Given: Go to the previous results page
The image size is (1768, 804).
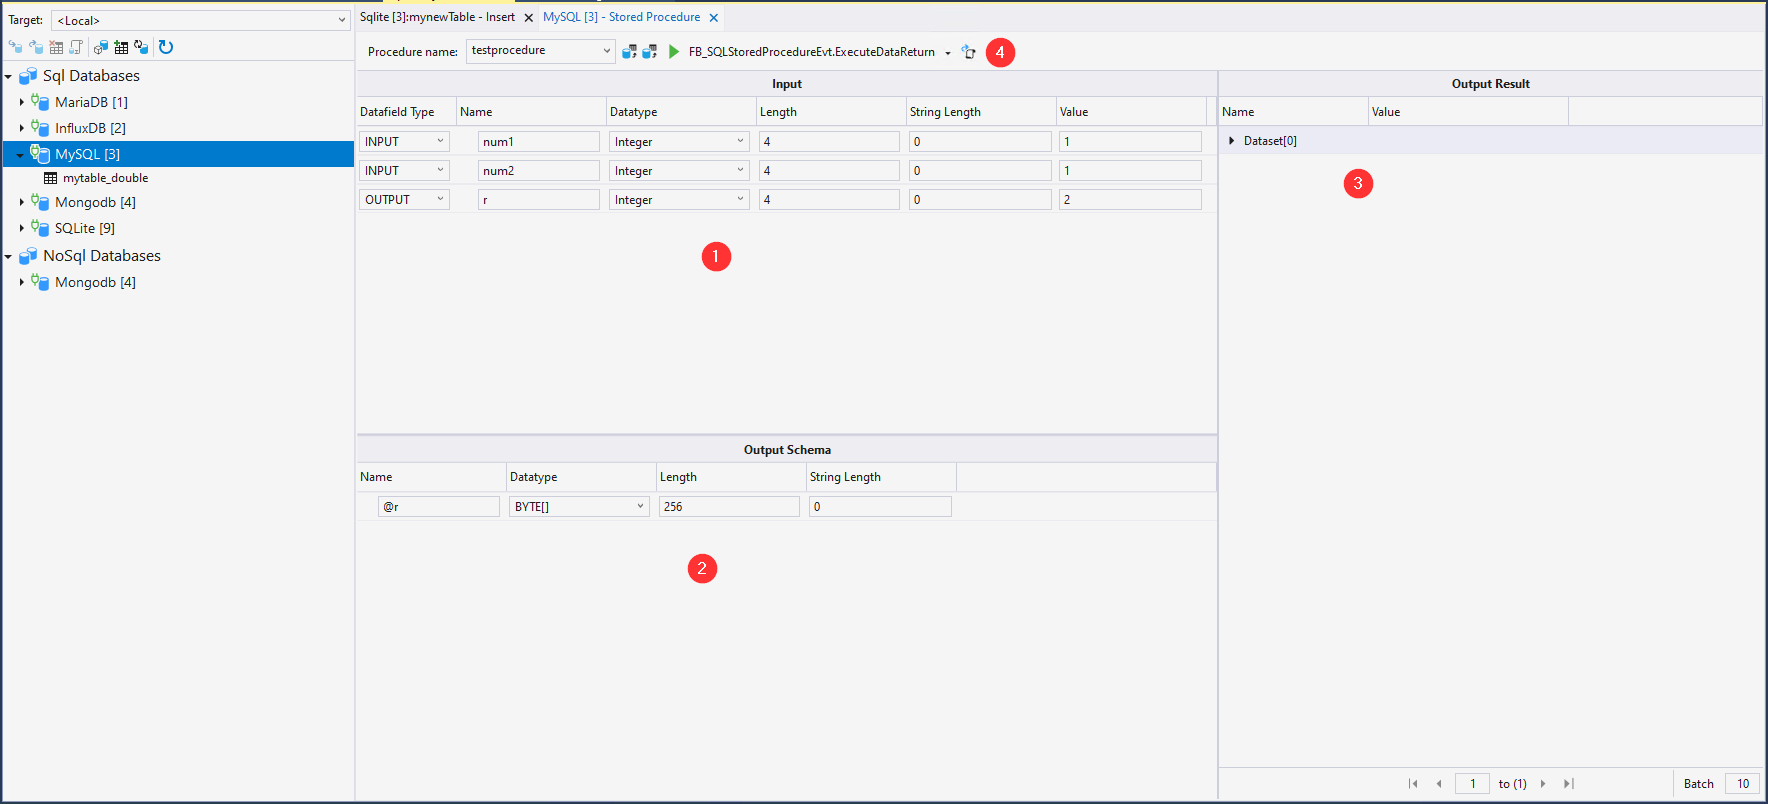Looking at the screenshot, I should (x=1439, y=784).
